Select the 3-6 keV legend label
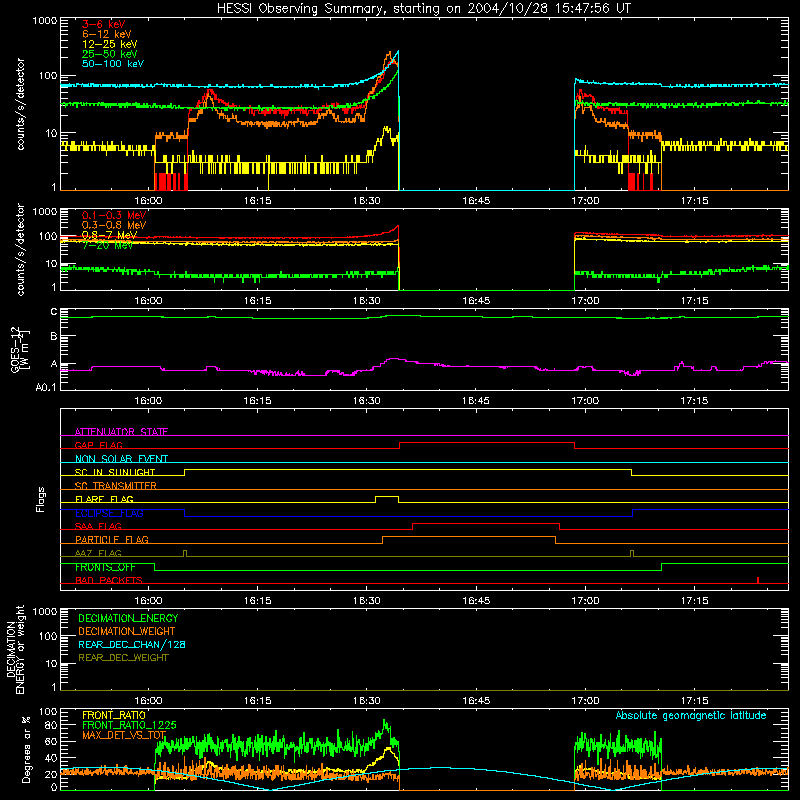This screenshot has height=800, width=800. 104,24
